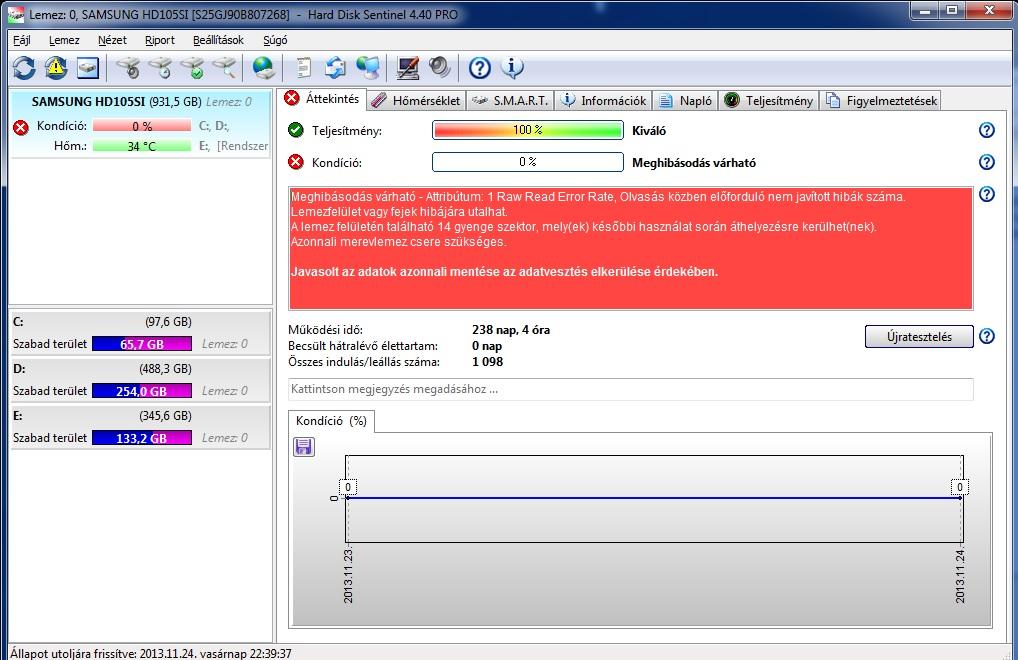Click the globe over disk toolbar icon

click(x=264, y=67)
